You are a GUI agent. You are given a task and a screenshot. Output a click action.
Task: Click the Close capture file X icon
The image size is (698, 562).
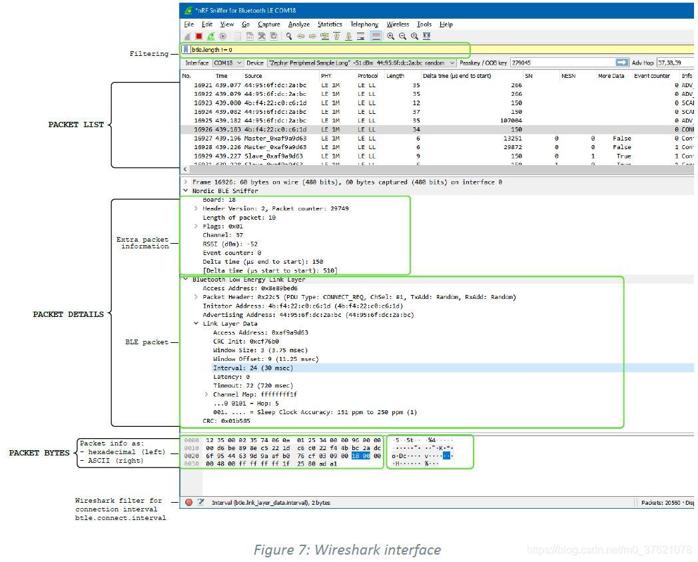coord(262,37)
